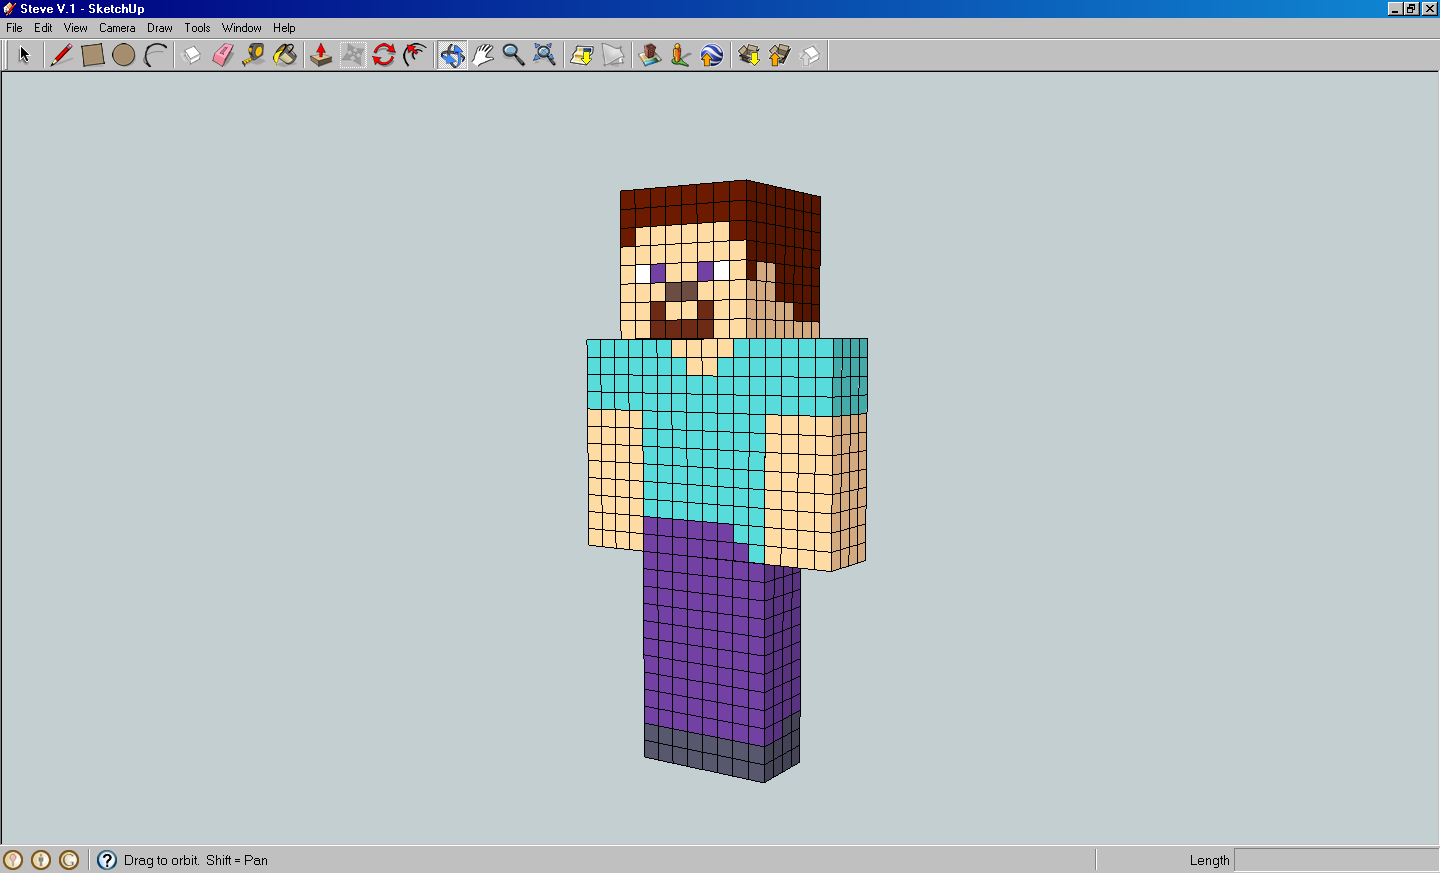This screenshot has height=874, width=1440.
Task: Select the Rotate tool
Action: pos(385,55)
